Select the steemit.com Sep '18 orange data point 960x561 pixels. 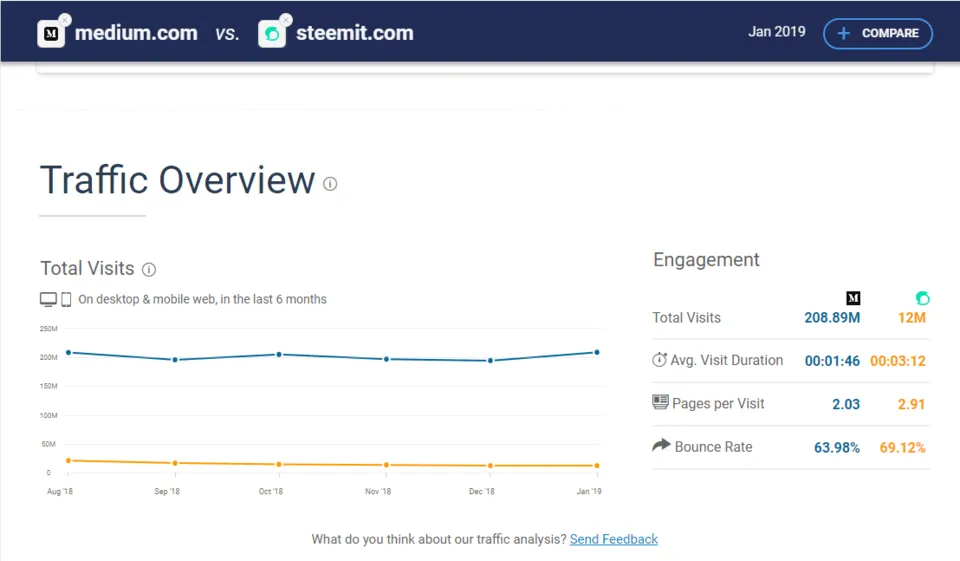(175, 463)
